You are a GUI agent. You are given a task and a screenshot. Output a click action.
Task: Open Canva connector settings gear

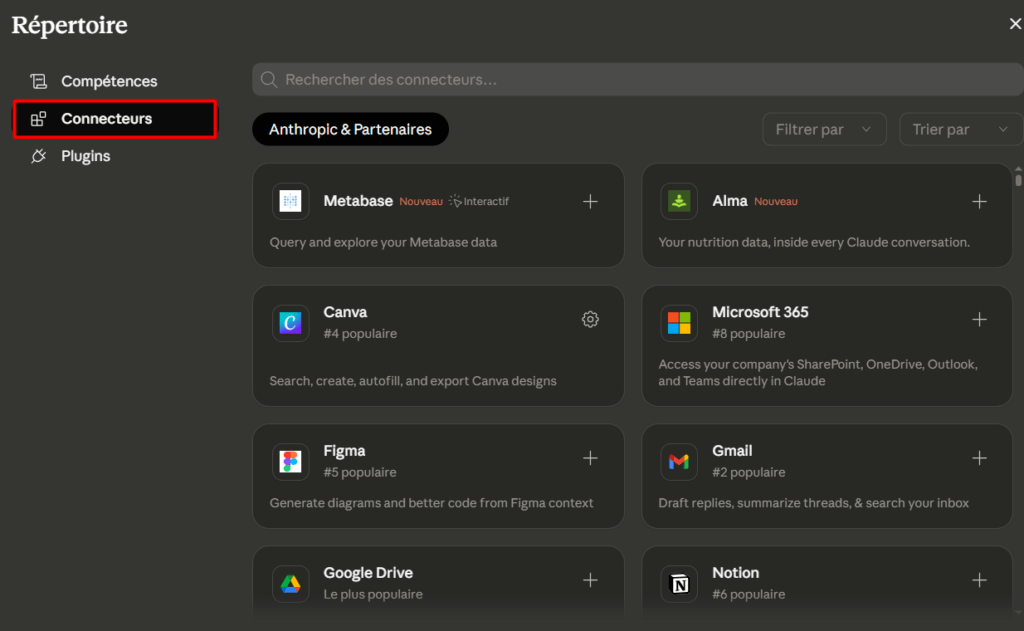tap(590, 319)
